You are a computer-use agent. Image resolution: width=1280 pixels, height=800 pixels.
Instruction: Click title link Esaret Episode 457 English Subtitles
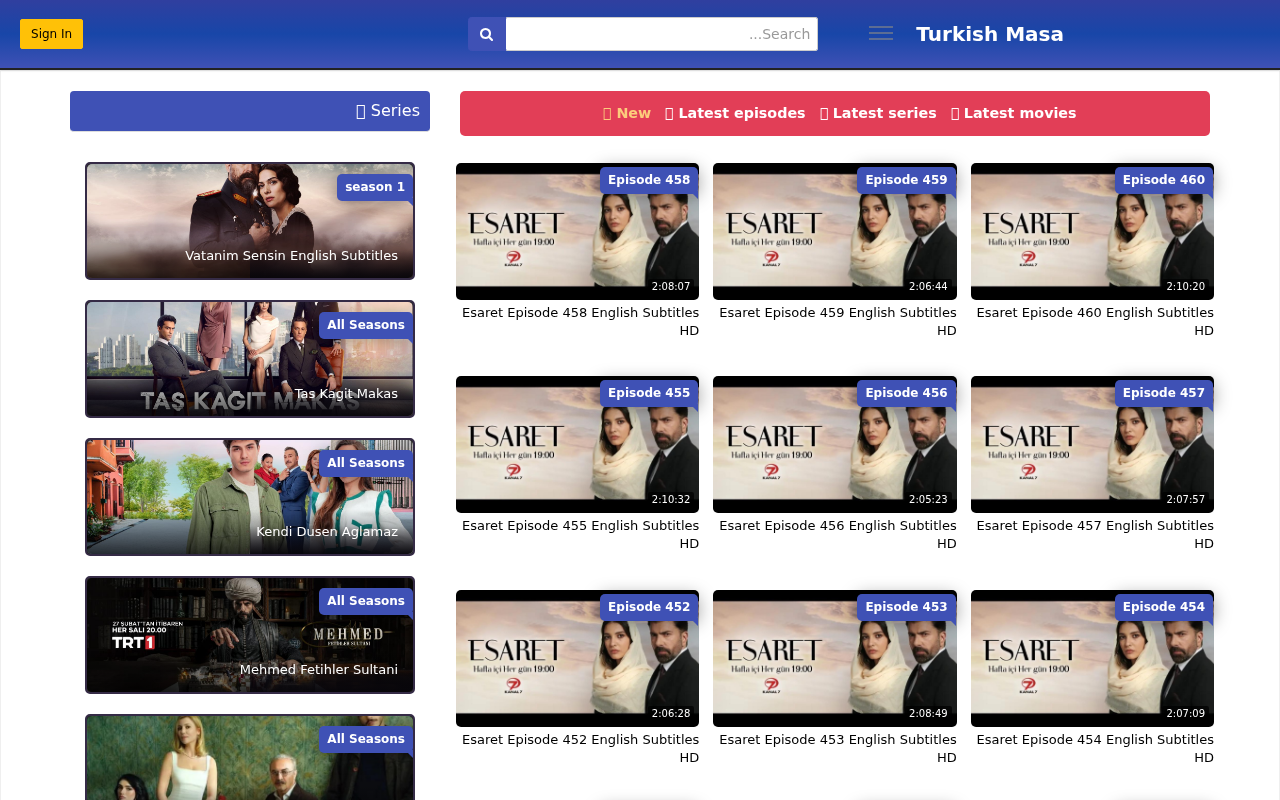(x=1095, y=535)
